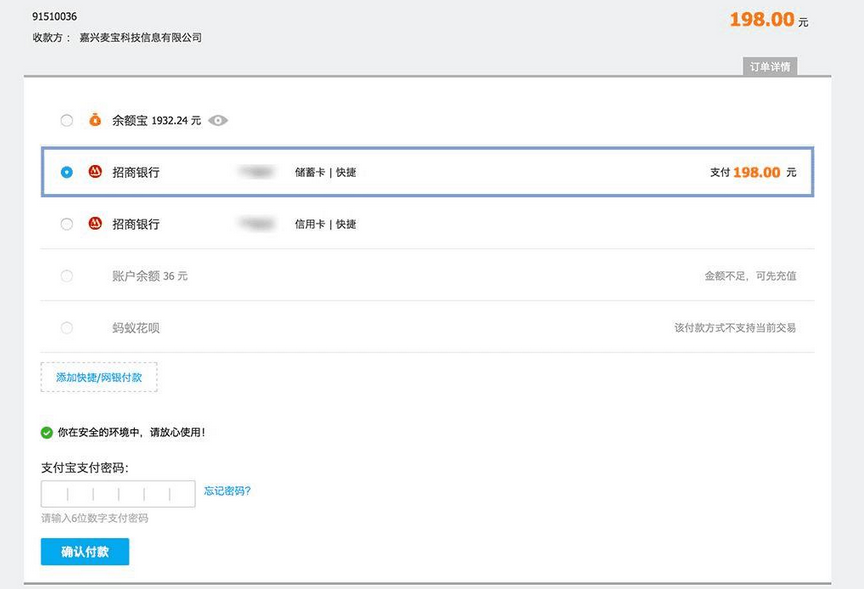Screen dimensions: 864x589
Task: Click the 储蓄卡 | 快捷 label
Action: (x=325, y=172)
